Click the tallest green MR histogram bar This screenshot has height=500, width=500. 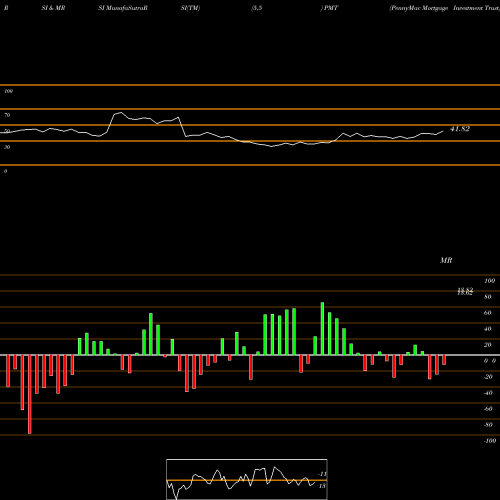coord(322,329)
